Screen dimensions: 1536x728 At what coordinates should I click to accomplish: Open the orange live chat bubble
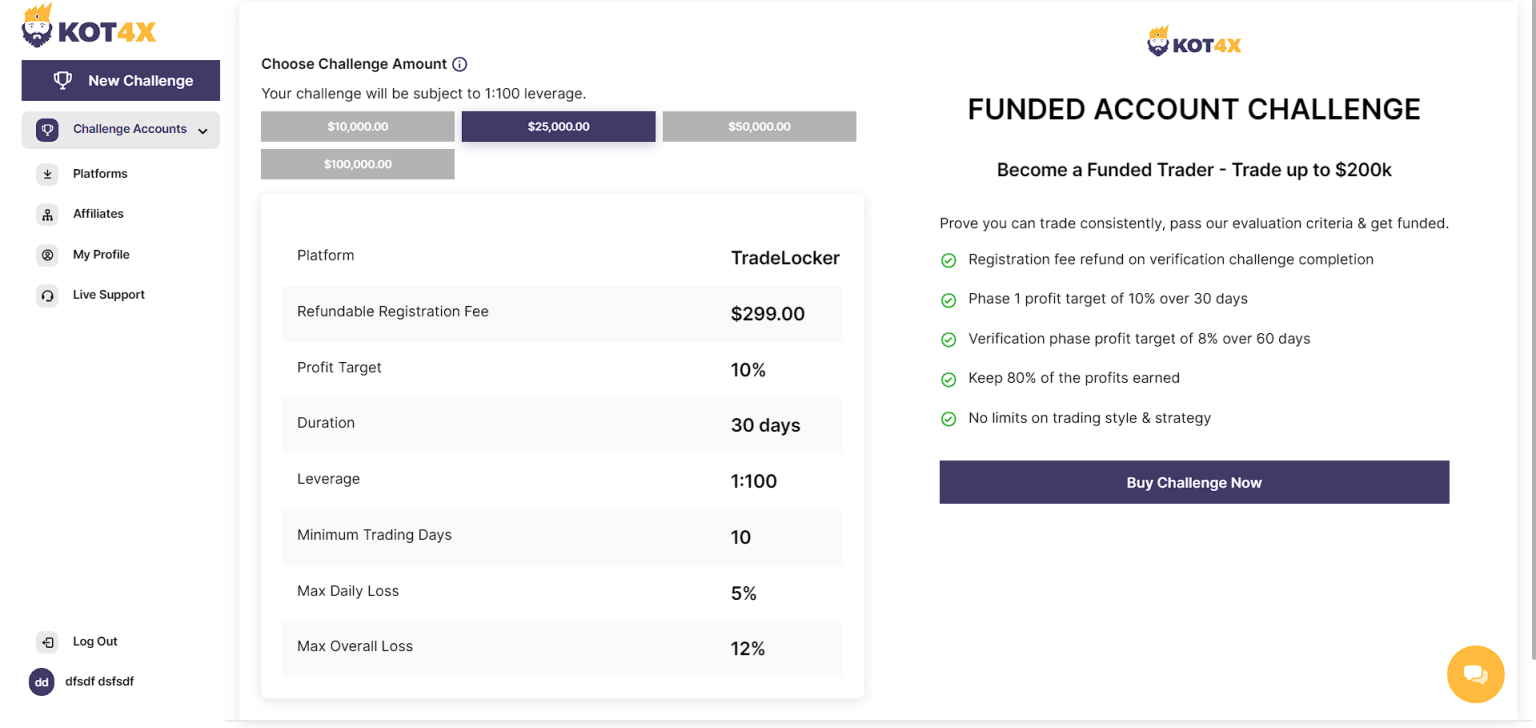click(1475, 674)
